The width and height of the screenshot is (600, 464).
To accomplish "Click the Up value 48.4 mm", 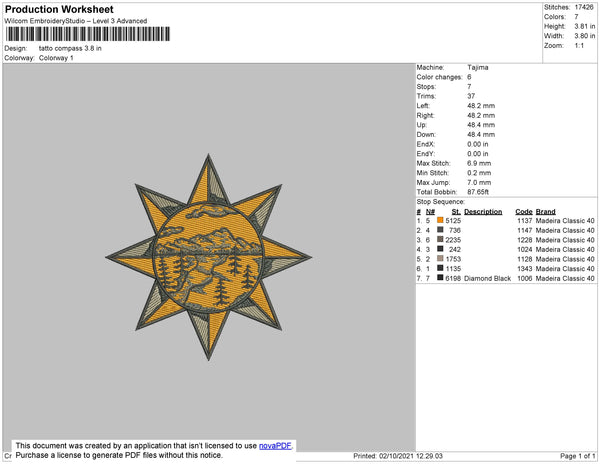I will click(481, 125).
